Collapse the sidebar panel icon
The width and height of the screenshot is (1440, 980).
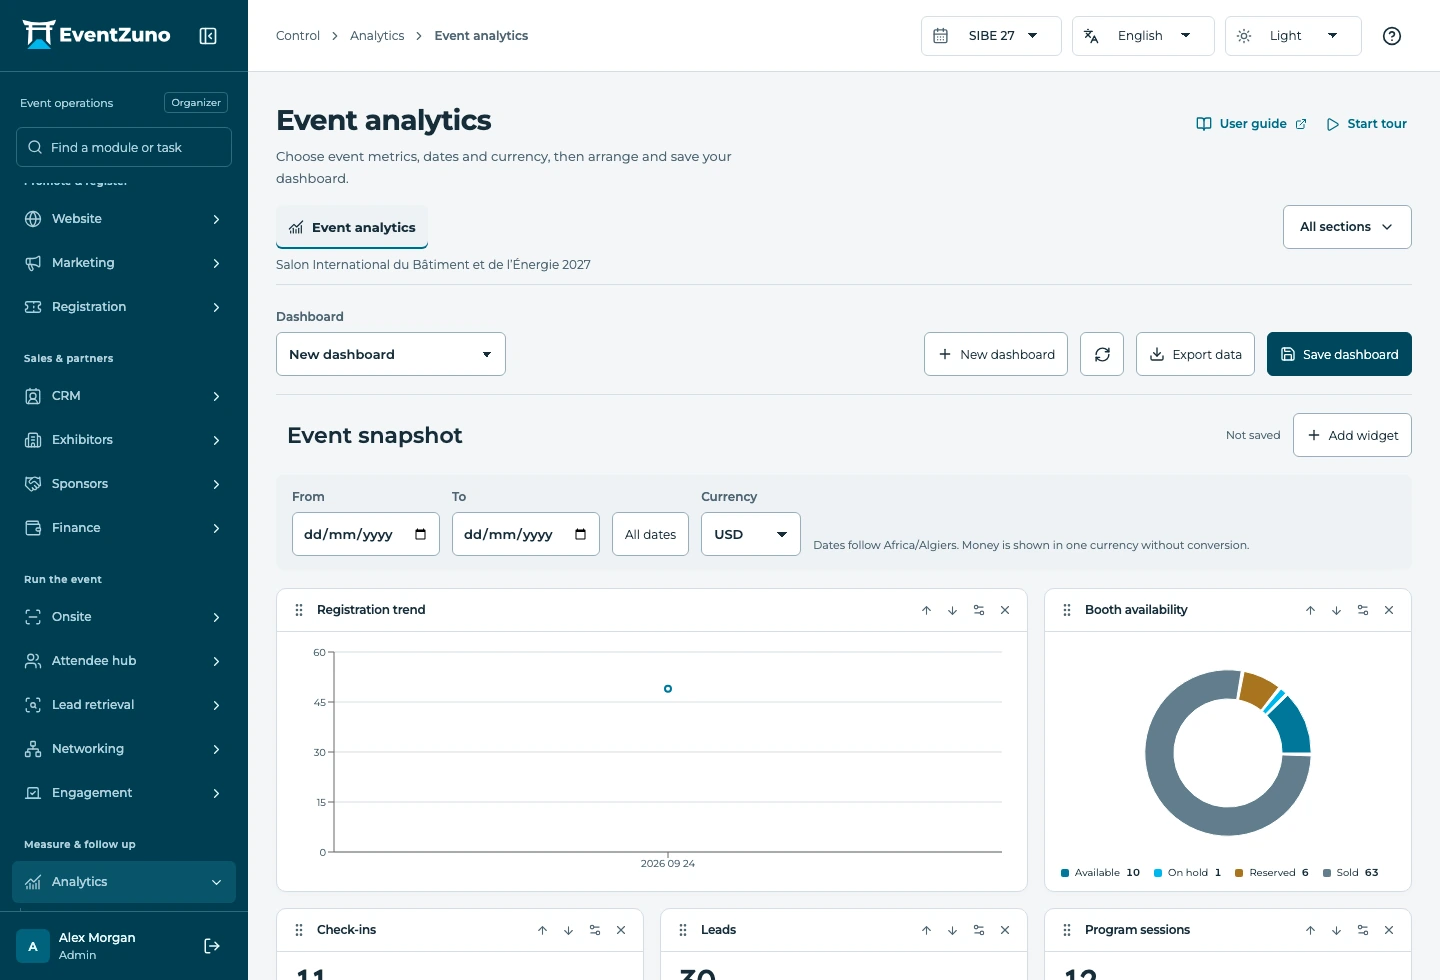coord(208,36)
